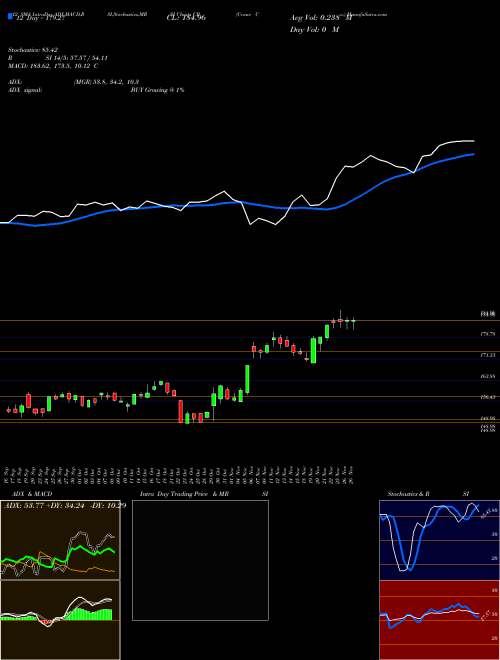500x660 pixels.
Task: Select the Avg Vol: 0.238 M reading
Action: click(x=321, y=18)
